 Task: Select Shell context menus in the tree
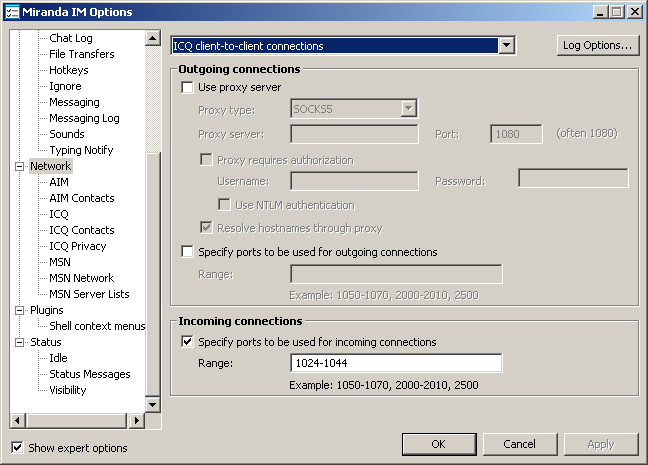97,326
